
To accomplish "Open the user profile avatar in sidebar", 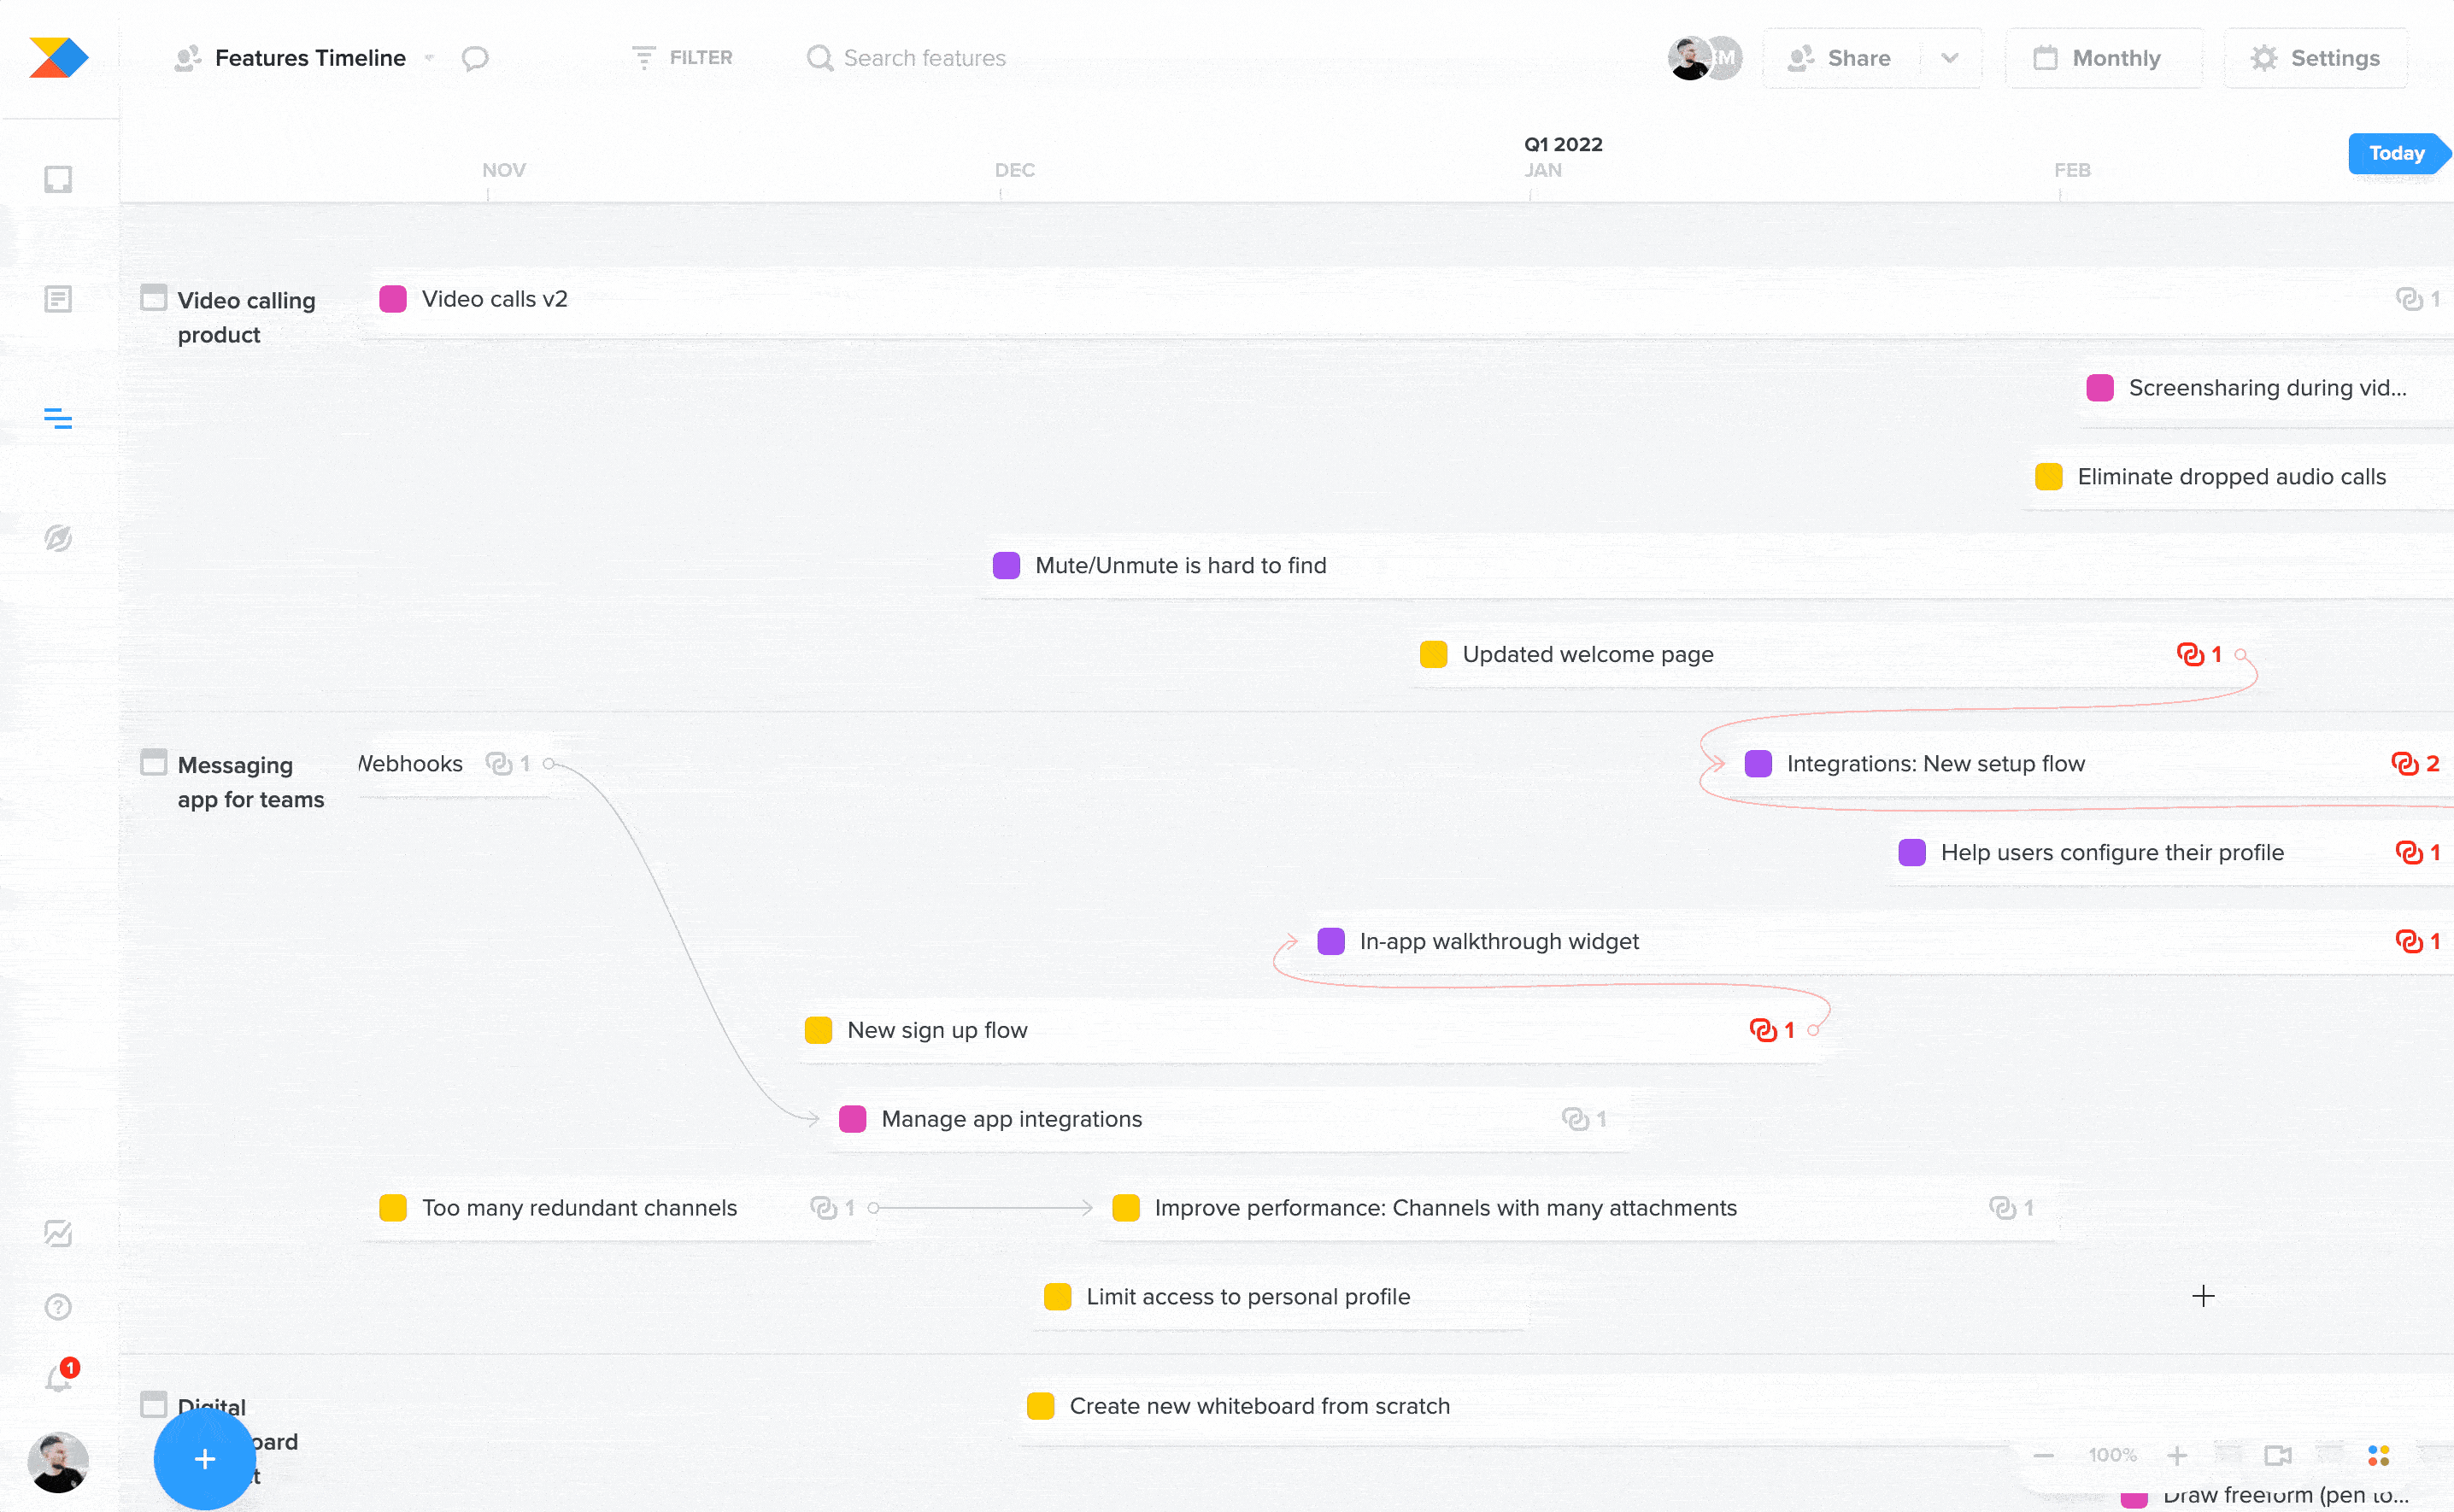I will click(x=58, y=1461).
